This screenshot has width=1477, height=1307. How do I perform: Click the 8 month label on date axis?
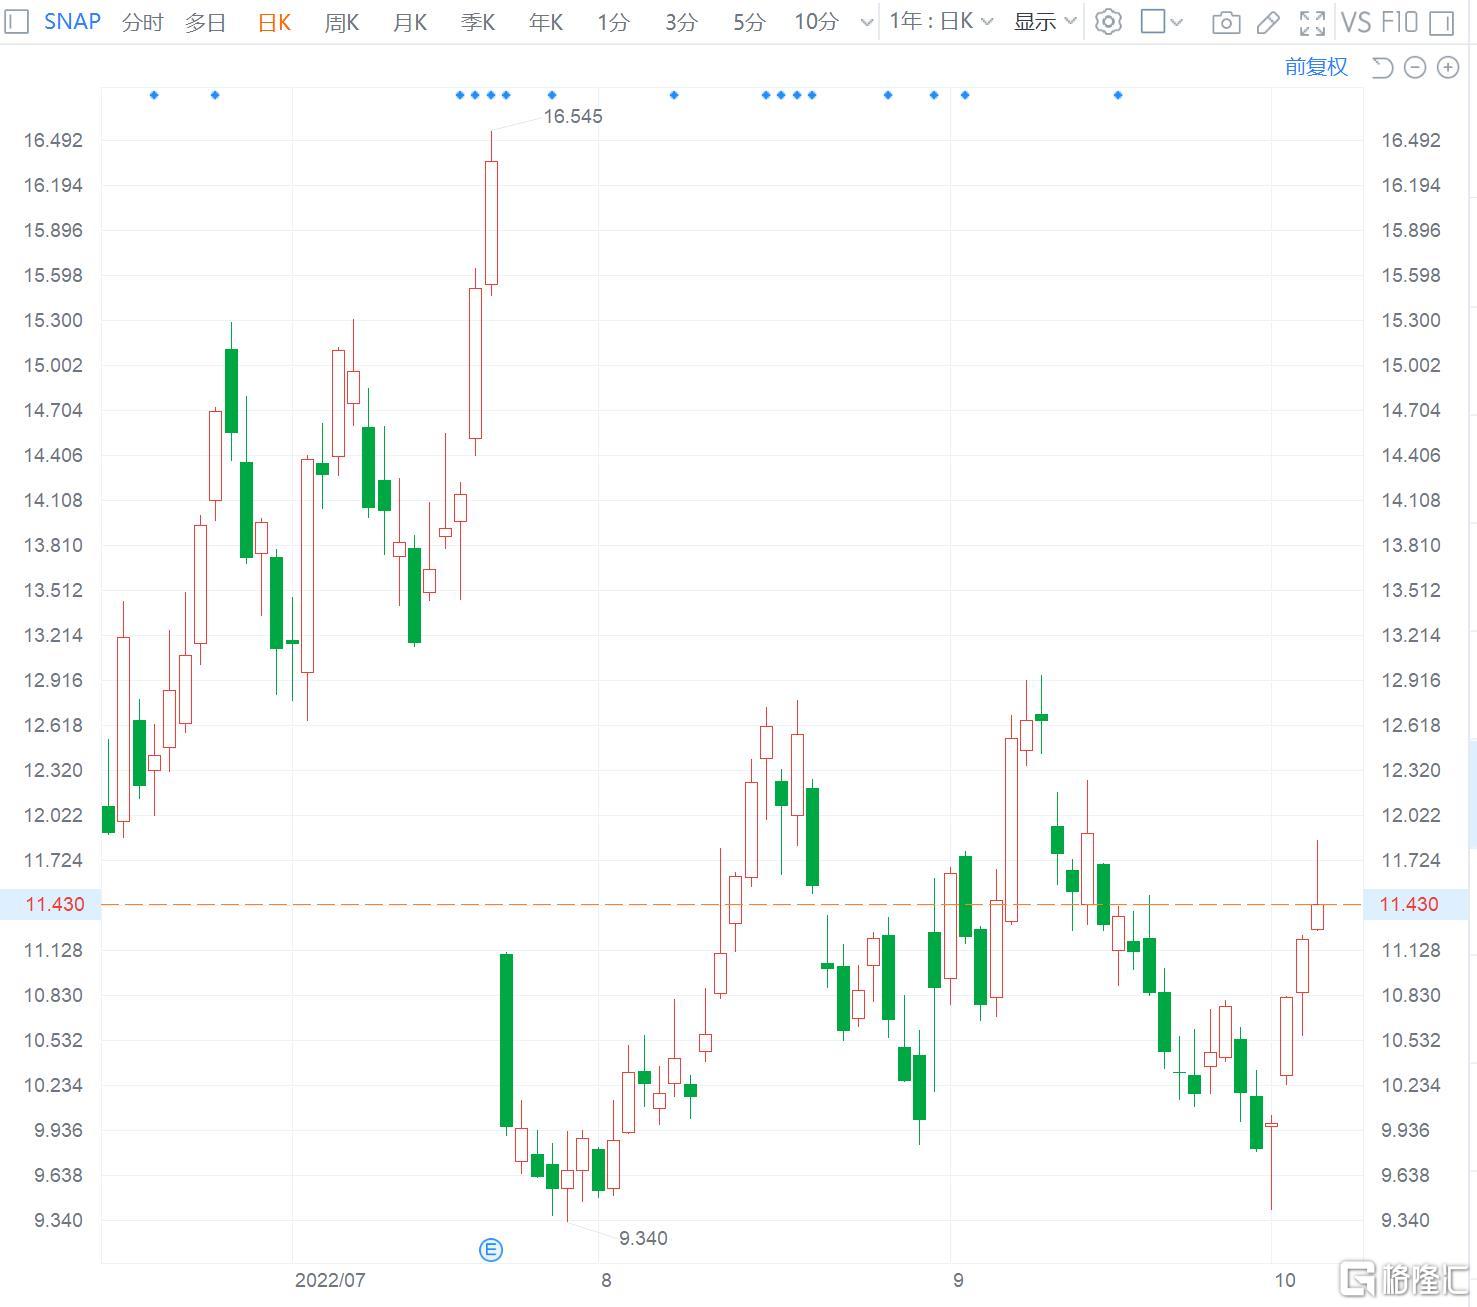point(606,1280)
